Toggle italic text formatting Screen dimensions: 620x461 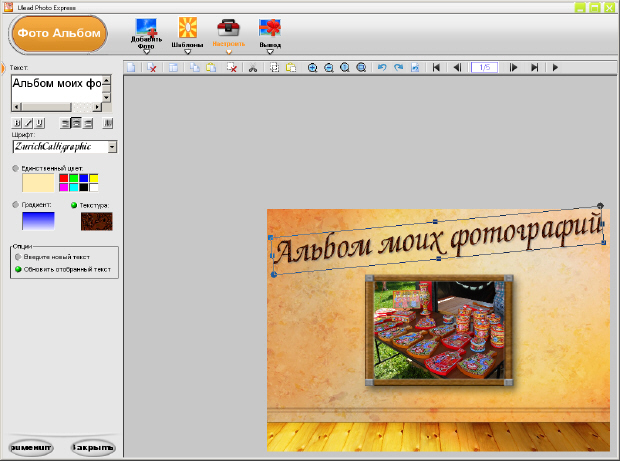28,123
